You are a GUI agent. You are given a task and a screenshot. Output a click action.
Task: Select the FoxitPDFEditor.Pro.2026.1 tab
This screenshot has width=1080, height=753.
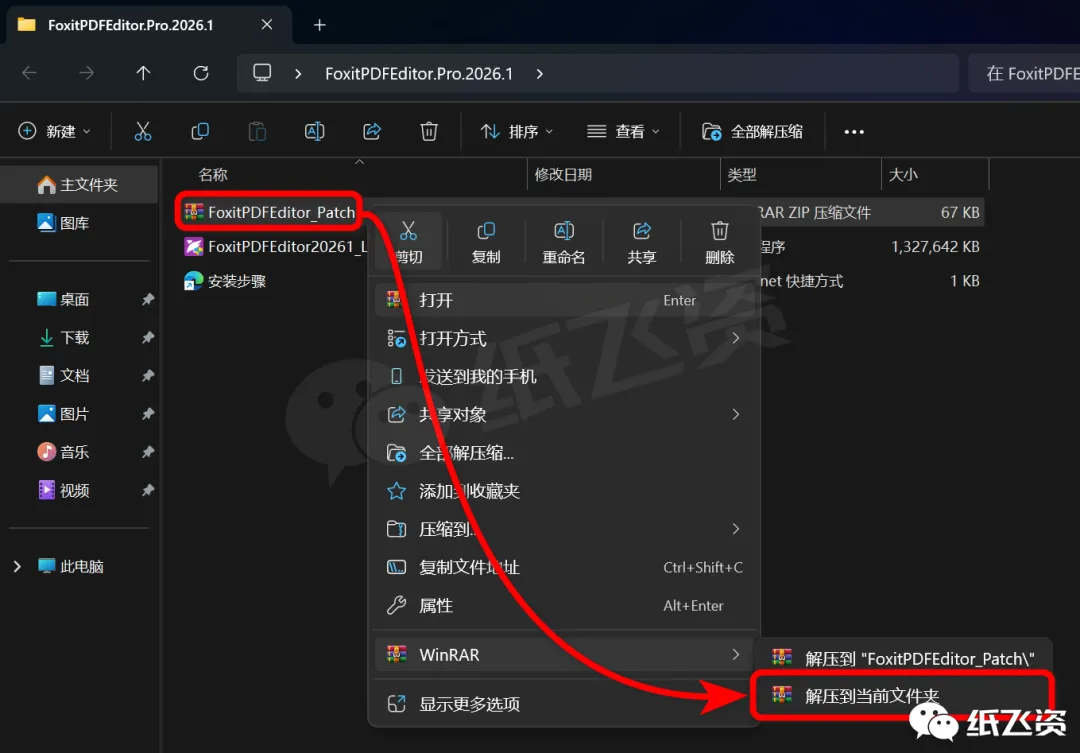pos(149,25)
